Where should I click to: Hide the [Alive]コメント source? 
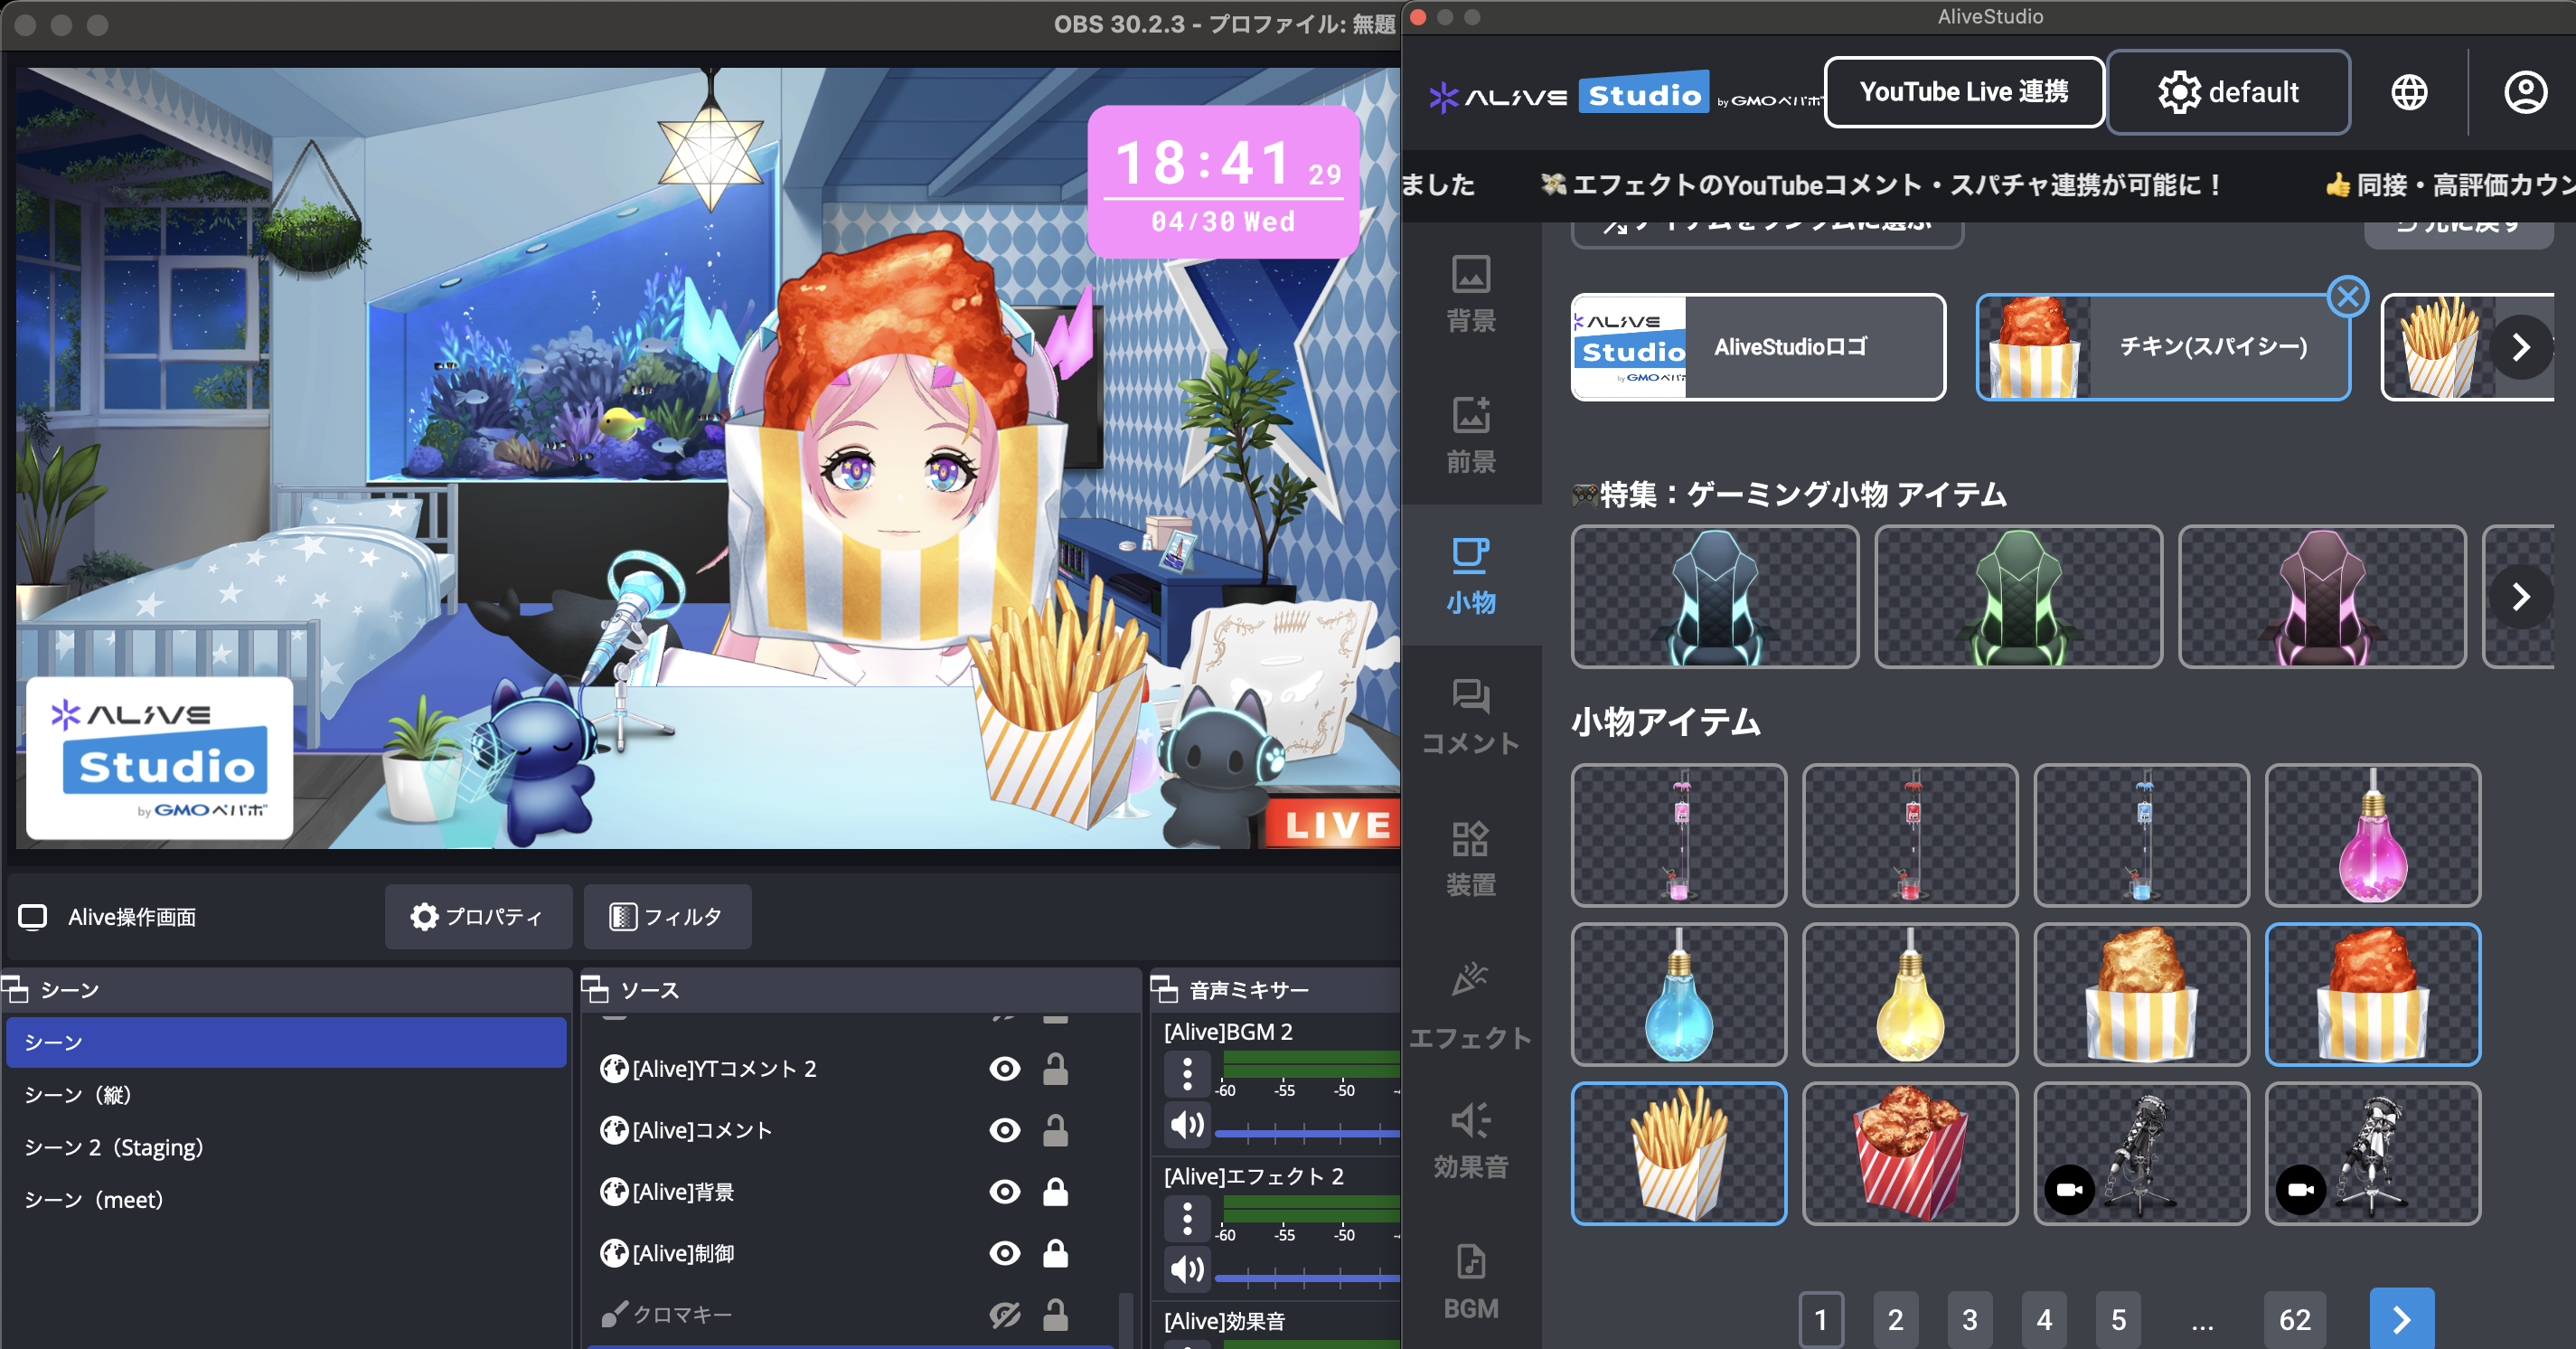click(1004, 1130)
